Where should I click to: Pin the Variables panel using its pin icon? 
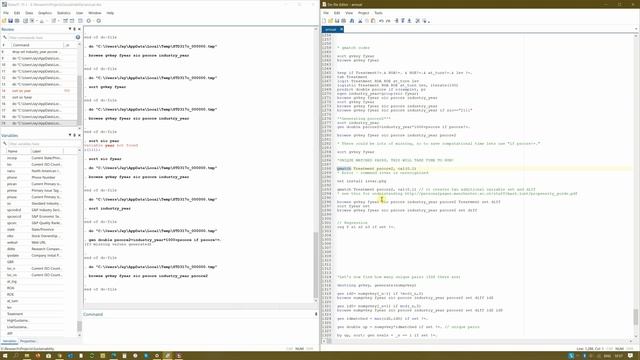[74, 135]
